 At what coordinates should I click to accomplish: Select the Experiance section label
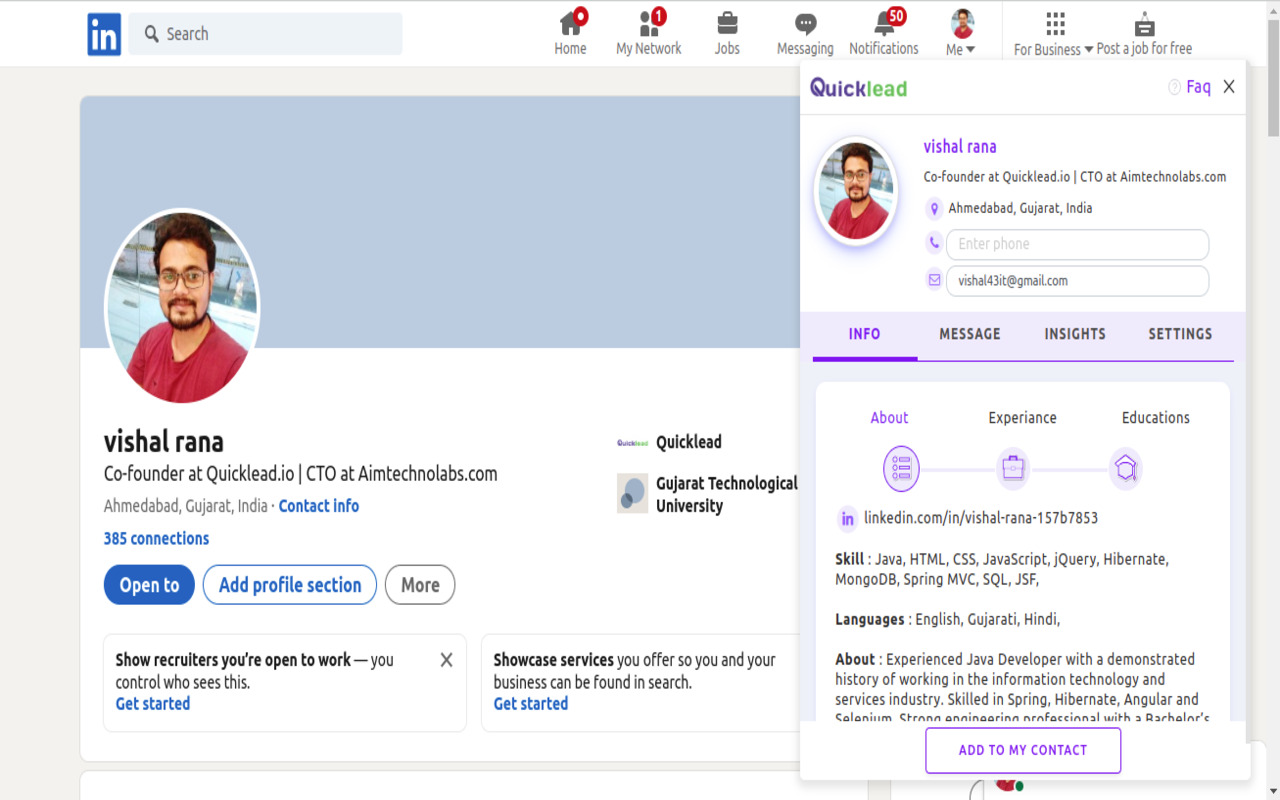pyautogui.click(x=1022, y=418)
